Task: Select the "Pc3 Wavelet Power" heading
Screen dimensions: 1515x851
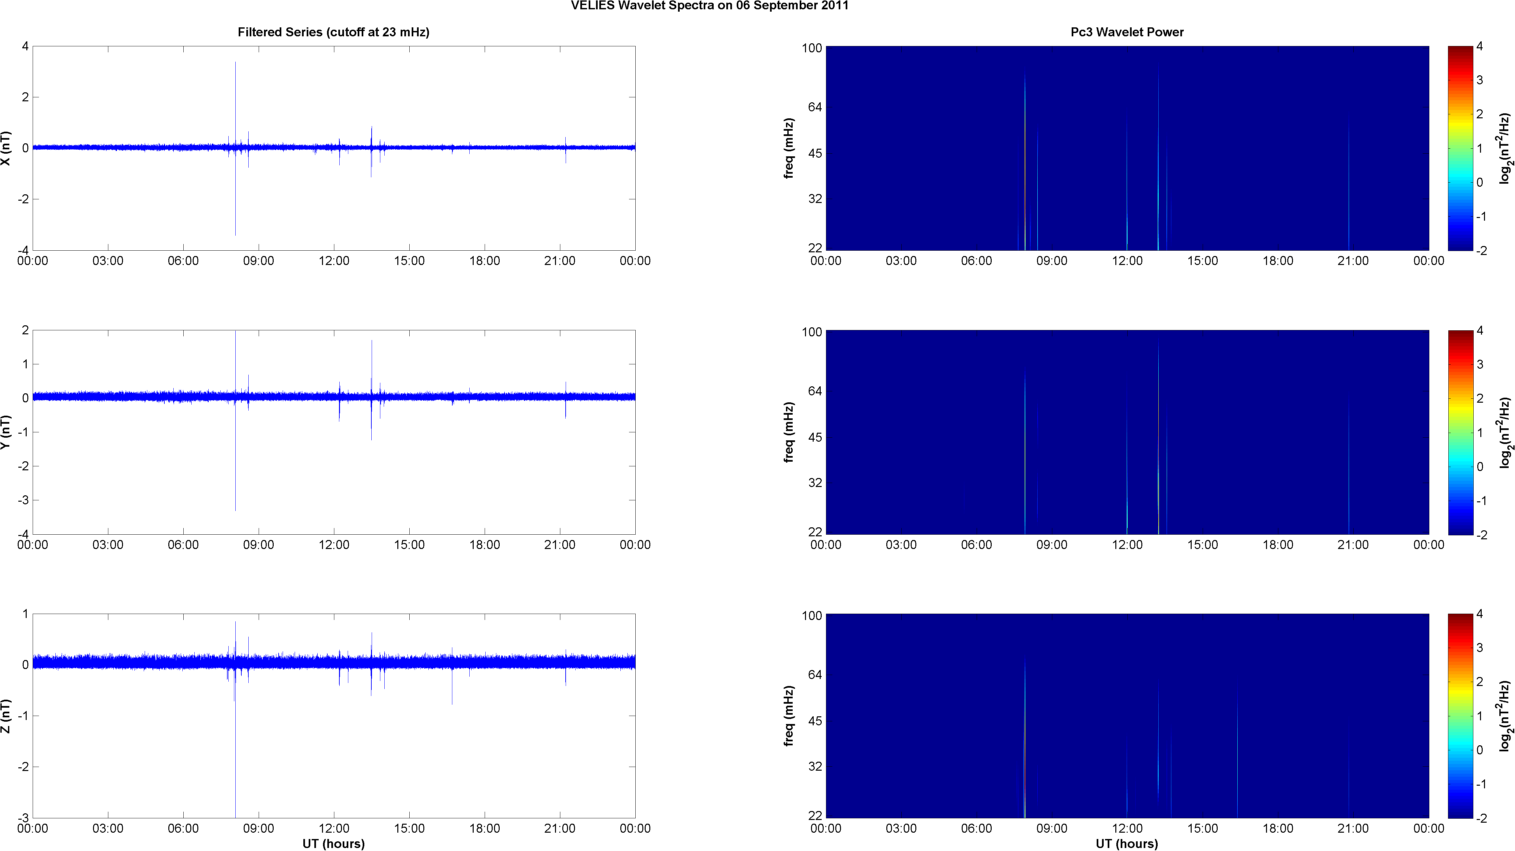Action: click(1127, 32)
